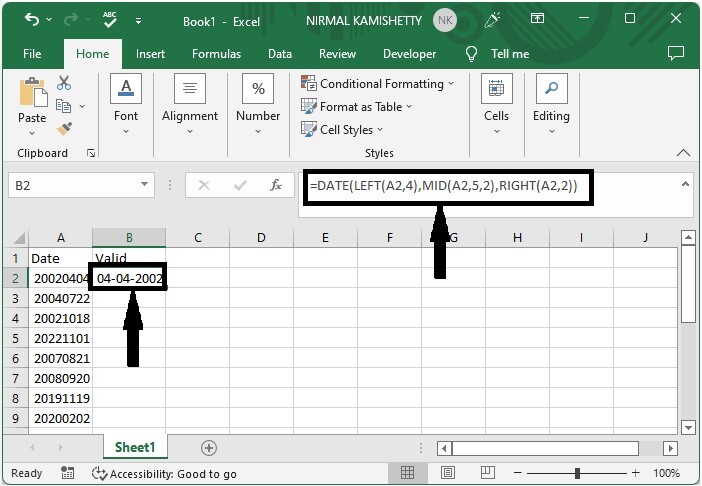
Task: Open the Insert Function fx button
Action: click(276, 185)
